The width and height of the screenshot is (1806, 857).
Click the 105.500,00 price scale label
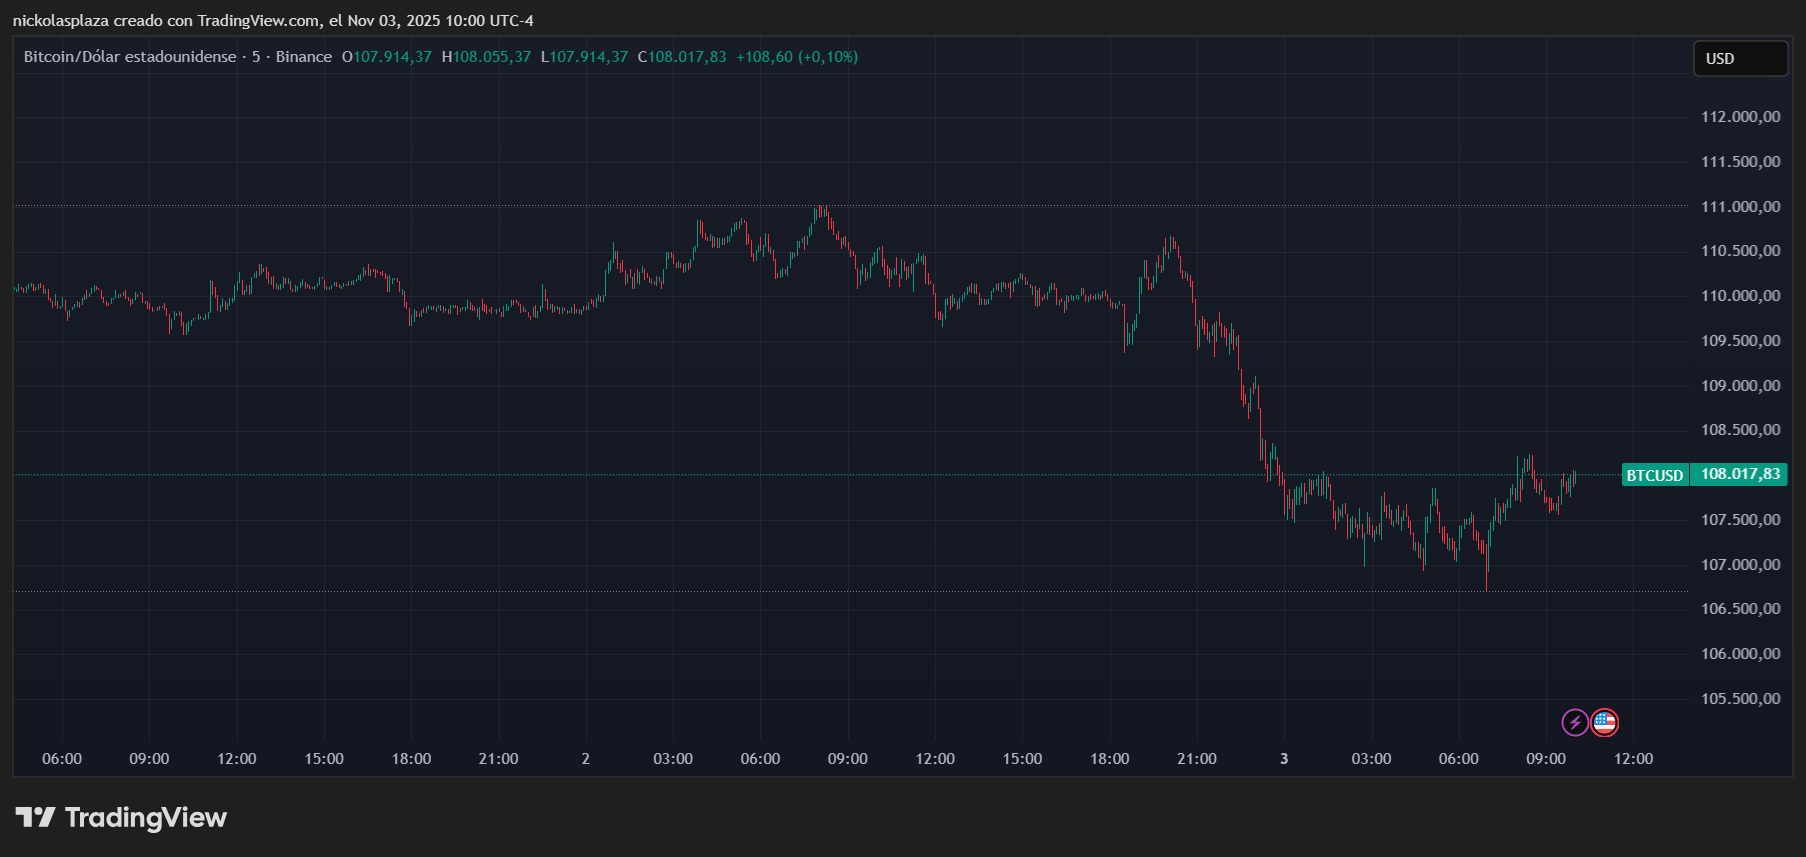pyautogui.click(x=1740, y=699)
